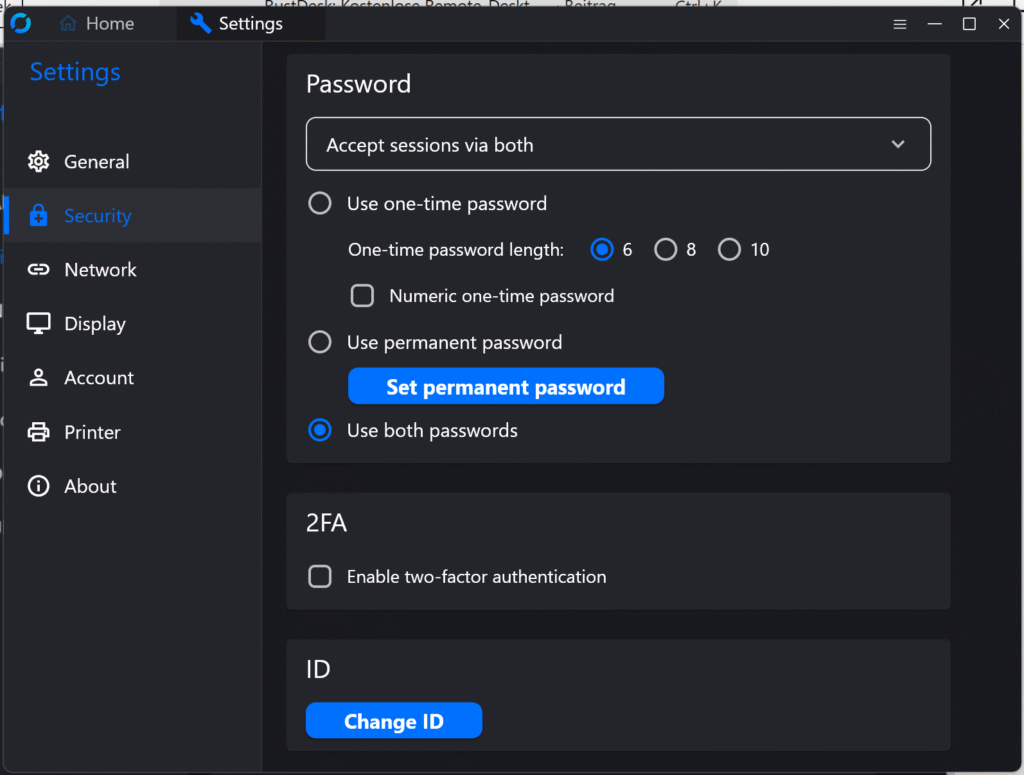Click the General gear icon in sidebar
This screenshot has height=775, width=1024.
(39, 162)
